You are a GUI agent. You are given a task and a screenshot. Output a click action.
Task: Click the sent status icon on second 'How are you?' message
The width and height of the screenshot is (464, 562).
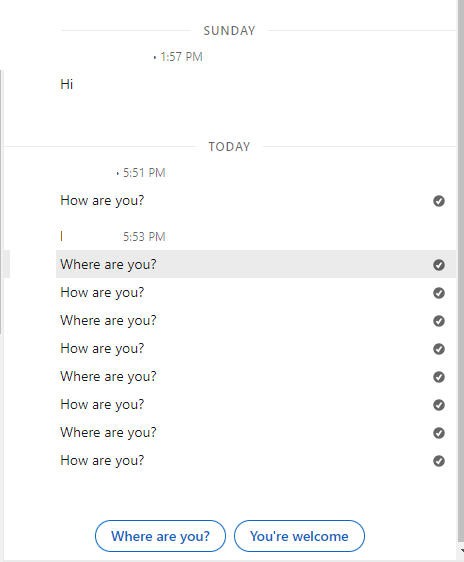click(x=439, y=293)
